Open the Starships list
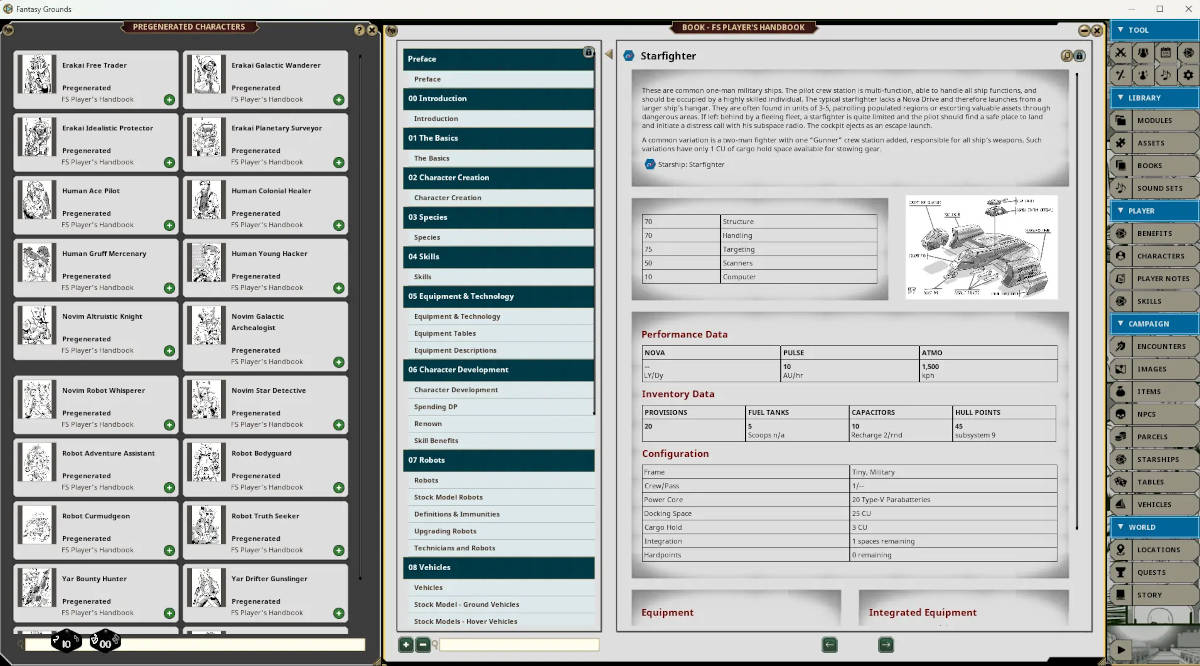 1154,460
